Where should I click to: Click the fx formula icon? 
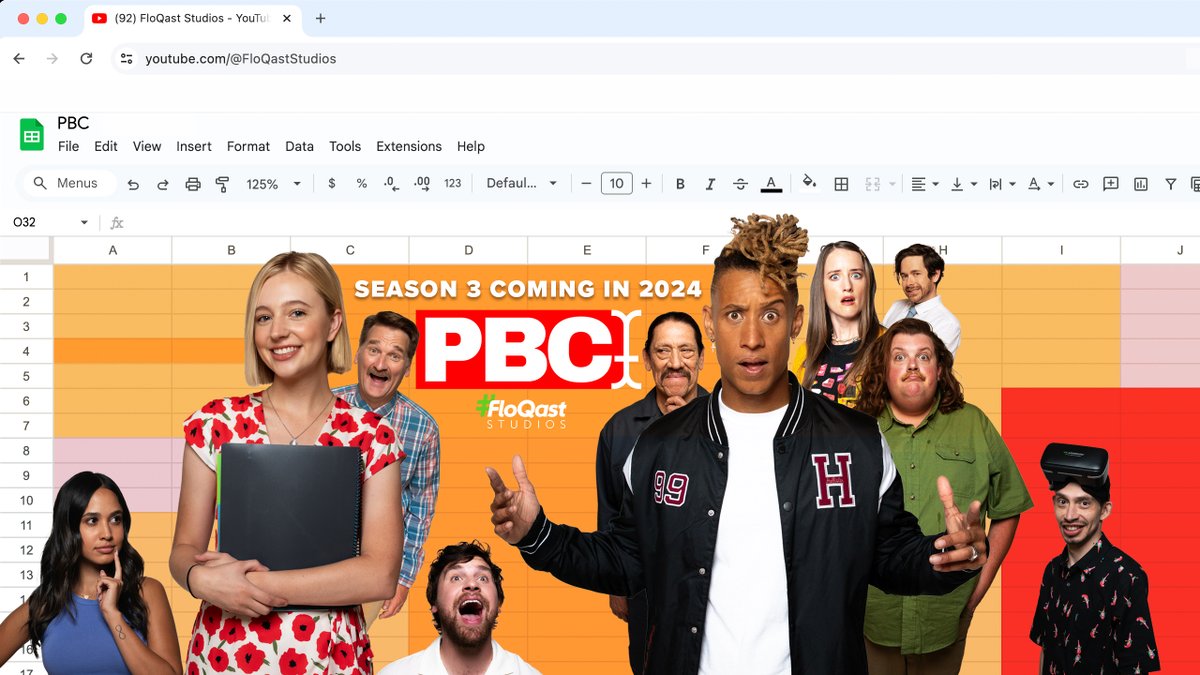point(117,223)
